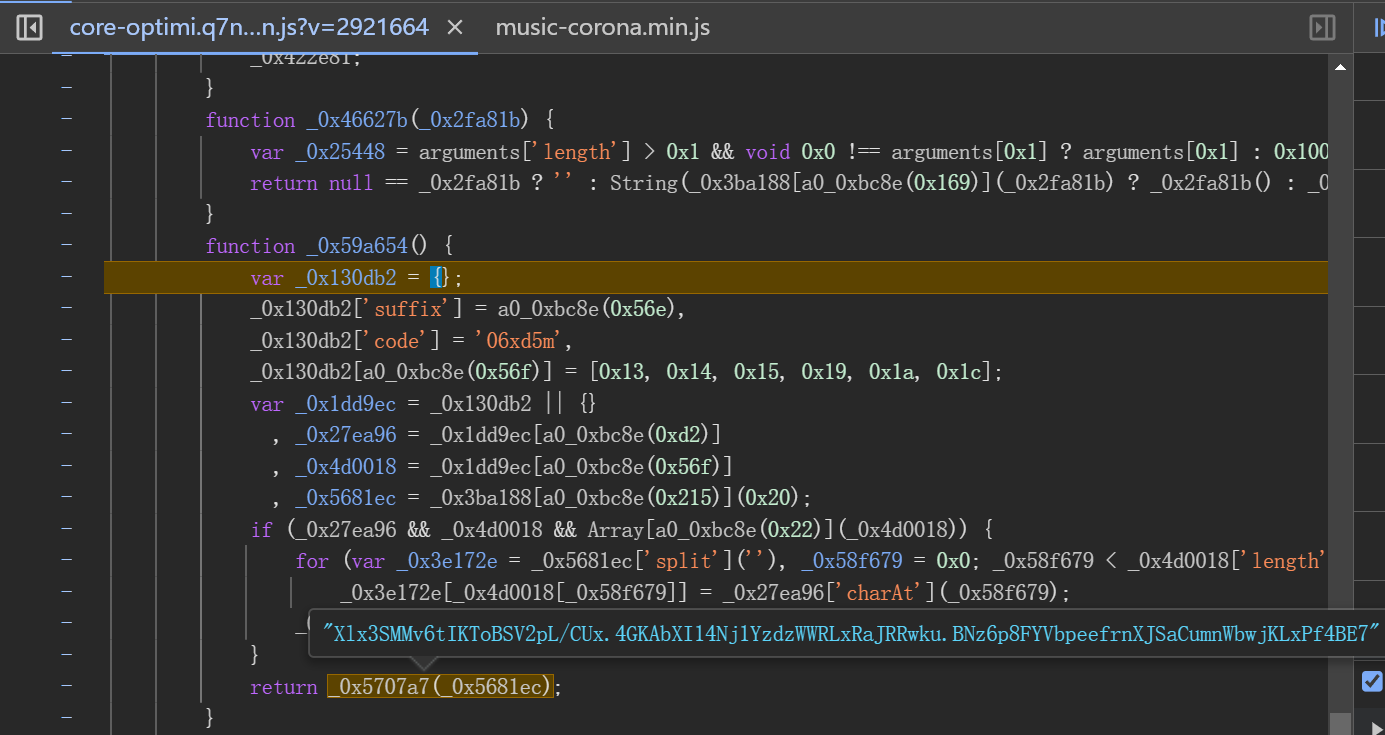1385x735 pixels.
Task: Switch to music-corona.min.js tab
Action: (x=602, y=27)
